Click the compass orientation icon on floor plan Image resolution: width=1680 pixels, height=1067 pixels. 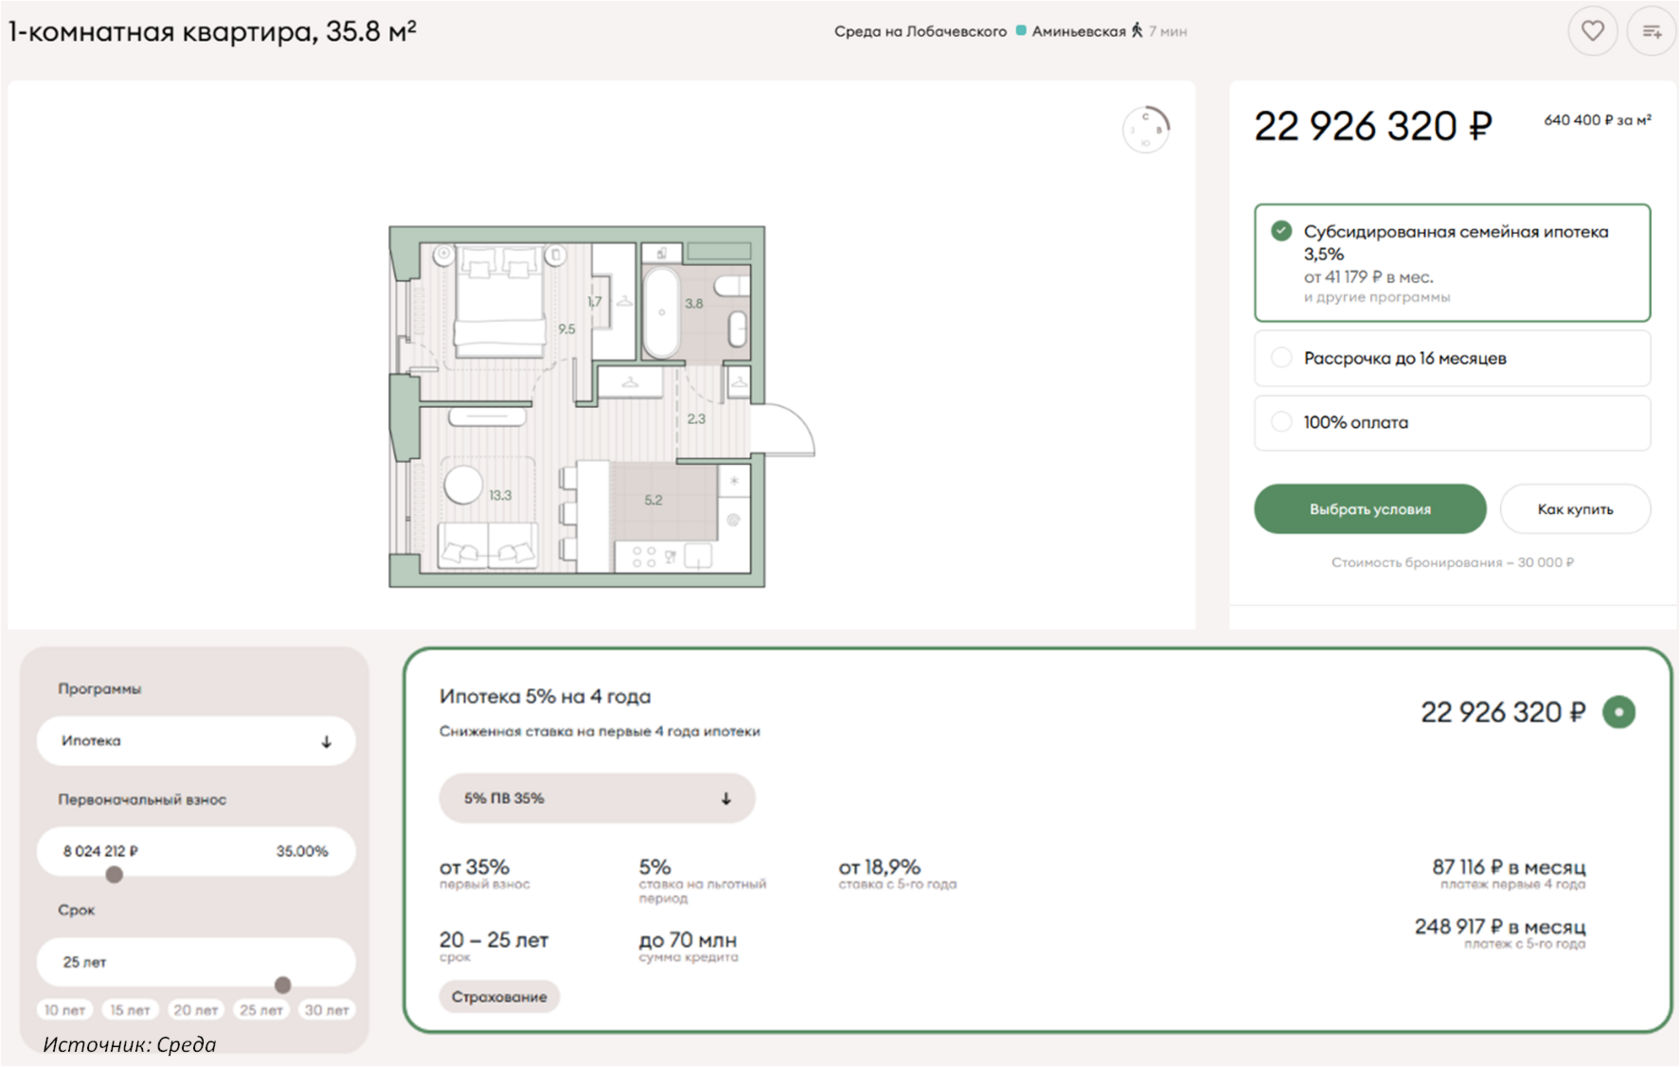1146,129
